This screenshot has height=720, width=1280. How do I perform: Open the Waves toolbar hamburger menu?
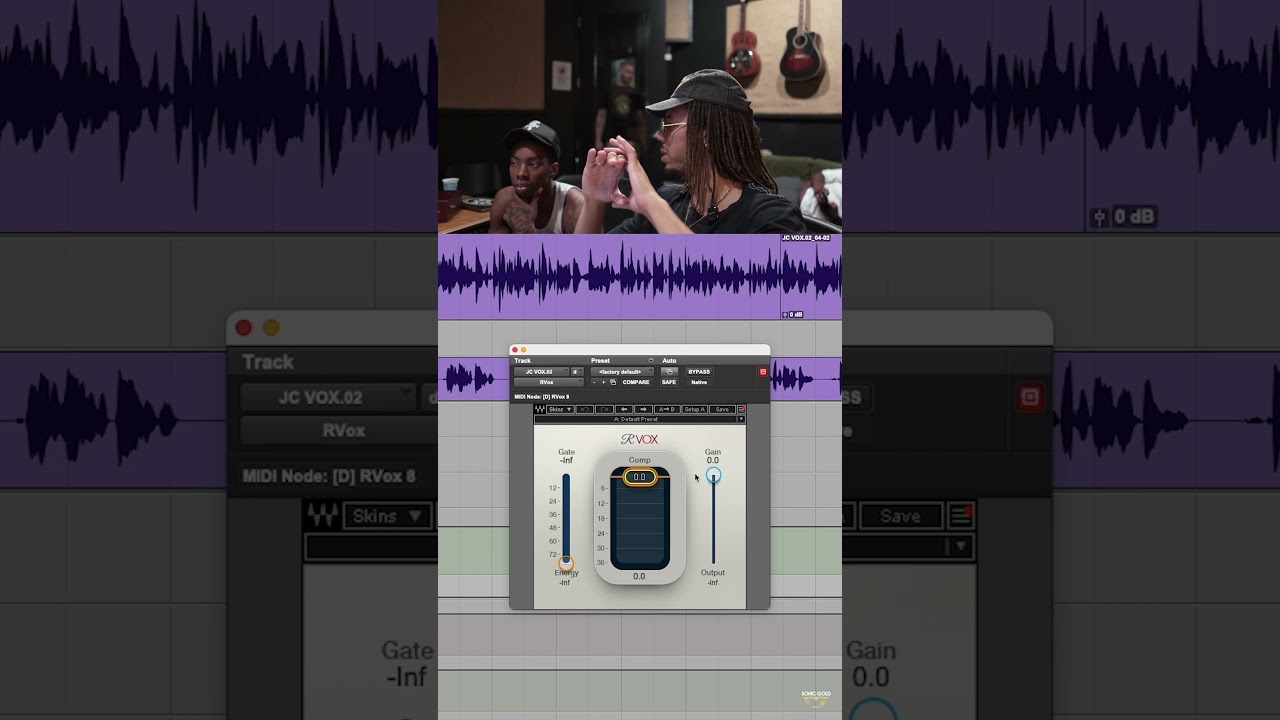click(x=741, y=409)
